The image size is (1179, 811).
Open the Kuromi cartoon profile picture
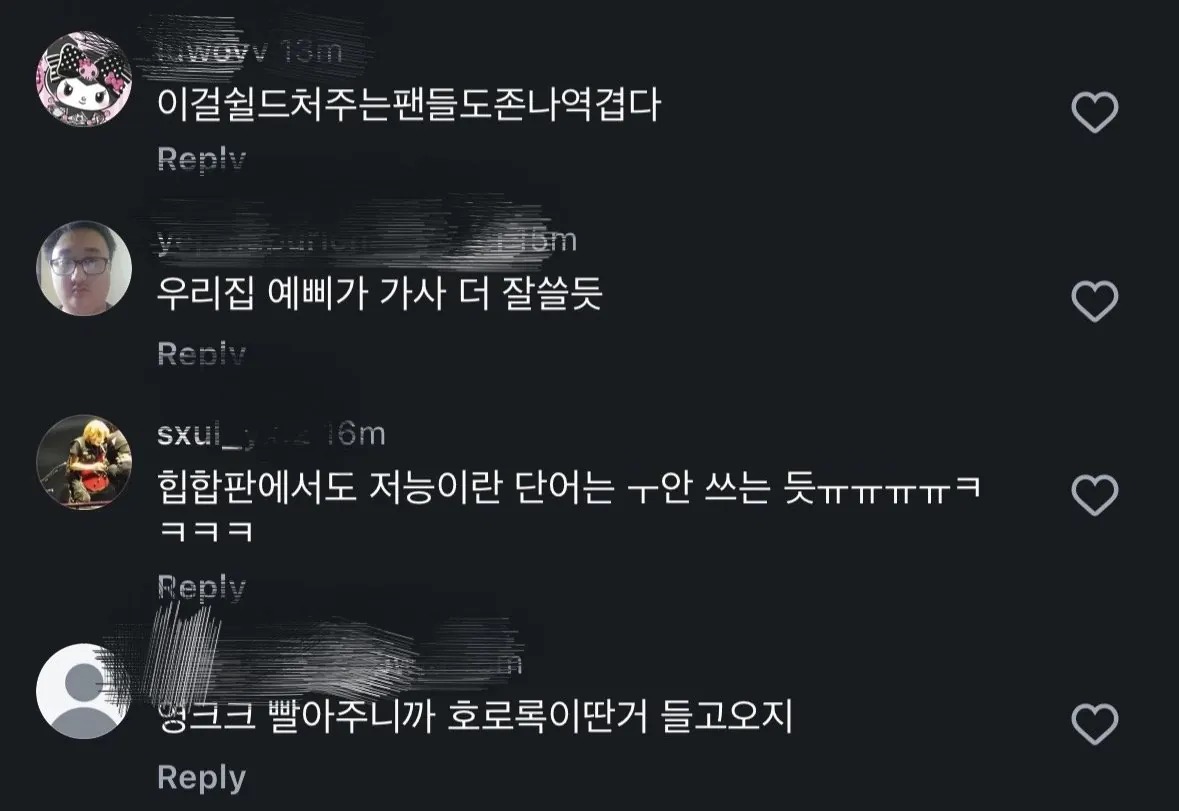pyautogui.click(x=83, y=78)
